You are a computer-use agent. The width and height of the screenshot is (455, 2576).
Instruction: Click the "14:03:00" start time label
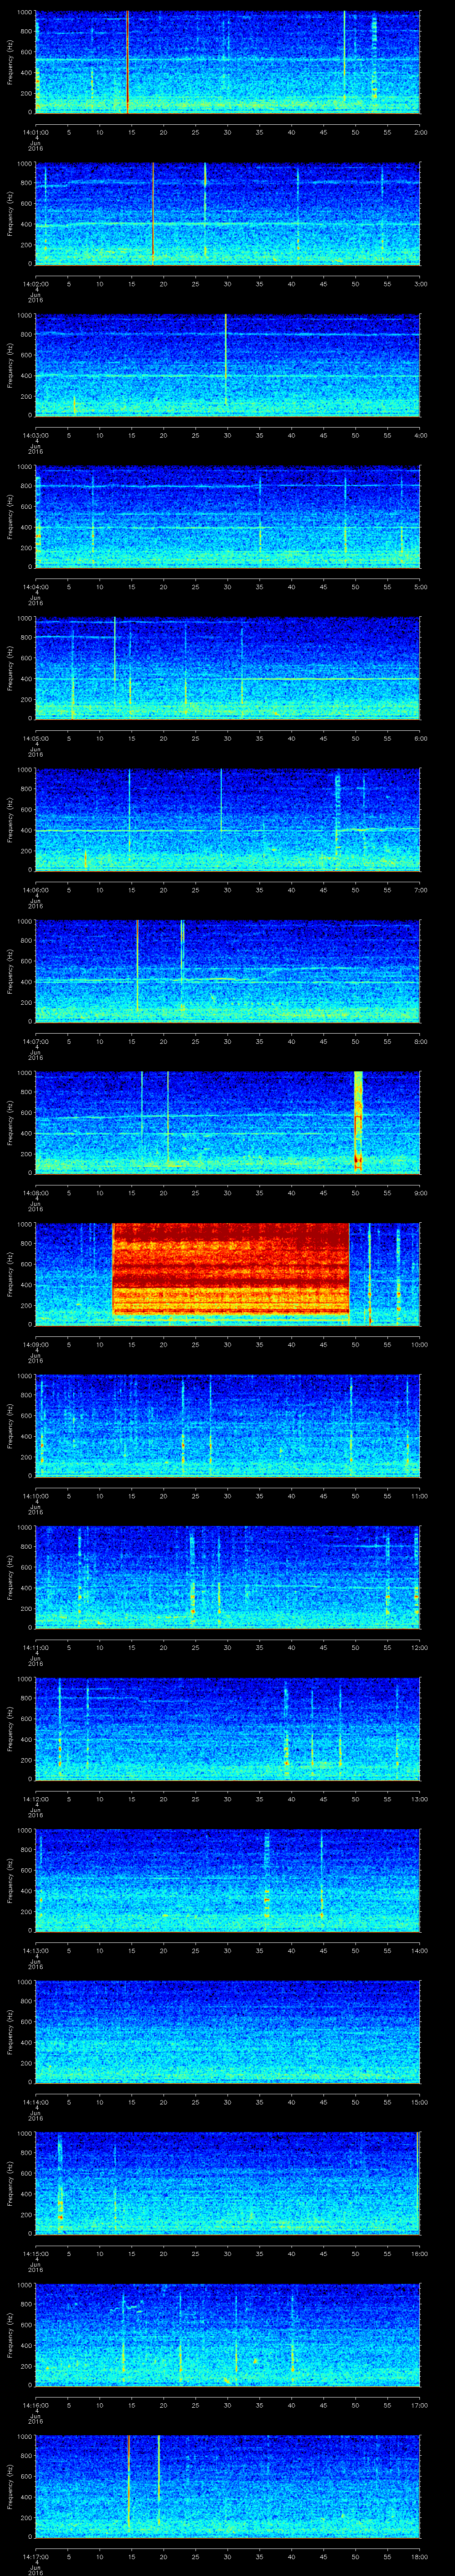point(36,434)
